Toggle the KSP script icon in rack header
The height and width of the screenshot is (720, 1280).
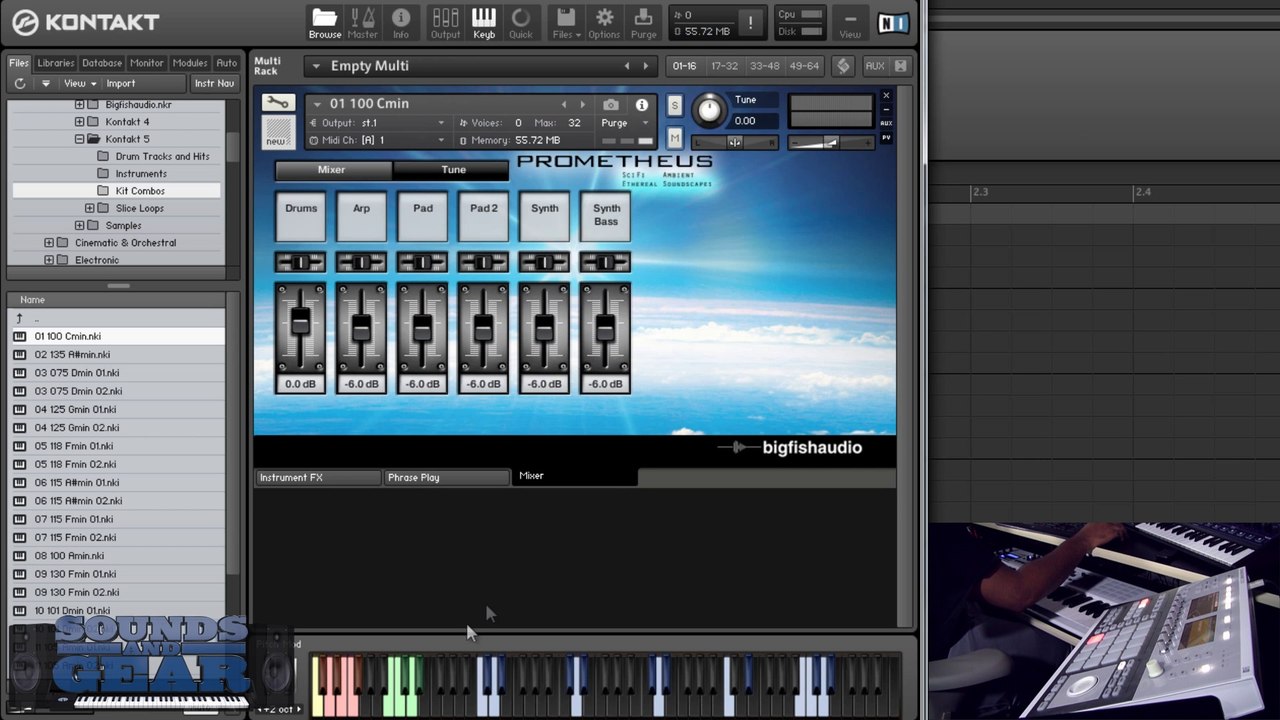coord(843,66)
